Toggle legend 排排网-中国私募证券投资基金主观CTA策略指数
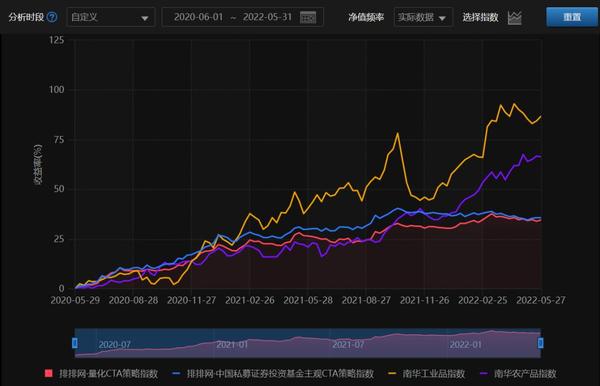Viewport: 600px width, 386px height. coord(273,373)
